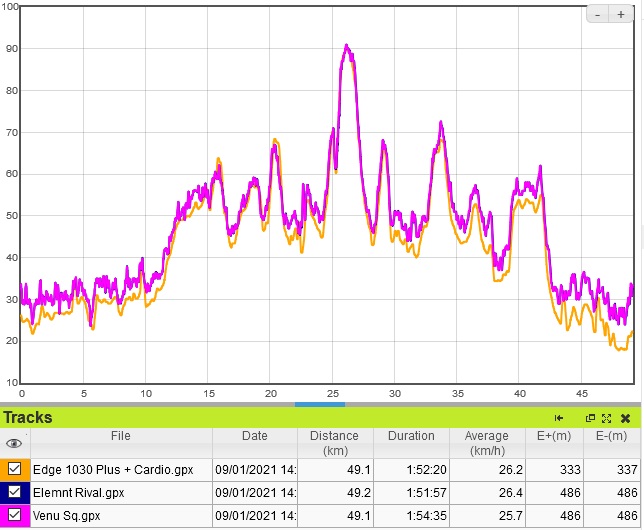Select the Edge 1030 Plus + Cardio.gpx file

[x=113, y=469]
